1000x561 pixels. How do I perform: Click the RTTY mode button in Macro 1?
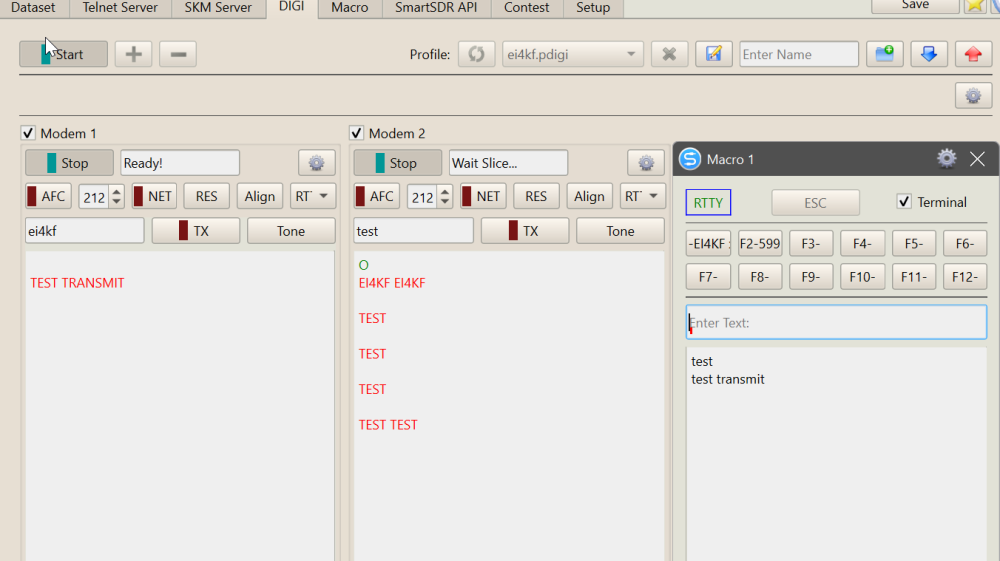tap(708, 203)
